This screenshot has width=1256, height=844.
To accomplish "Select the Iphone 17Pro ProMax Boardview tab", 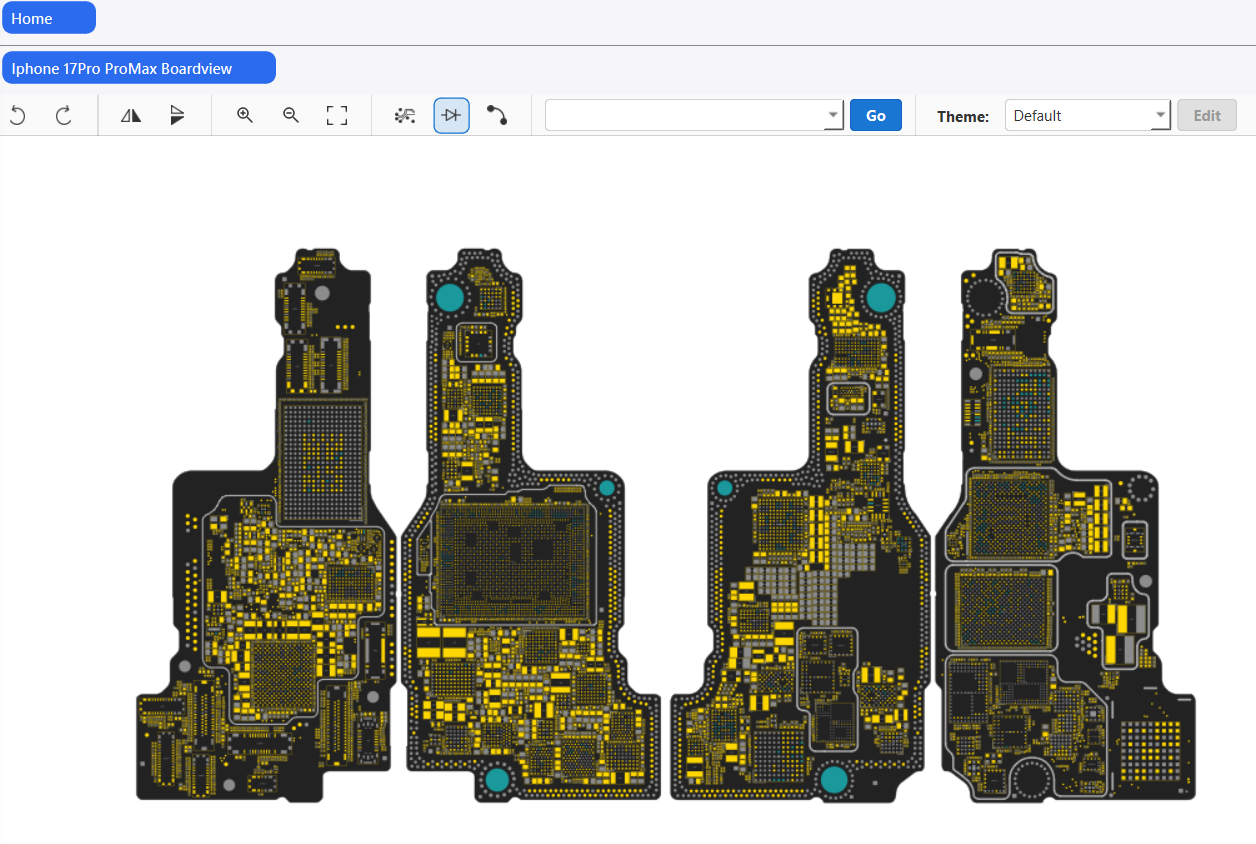I will [139, 67].
